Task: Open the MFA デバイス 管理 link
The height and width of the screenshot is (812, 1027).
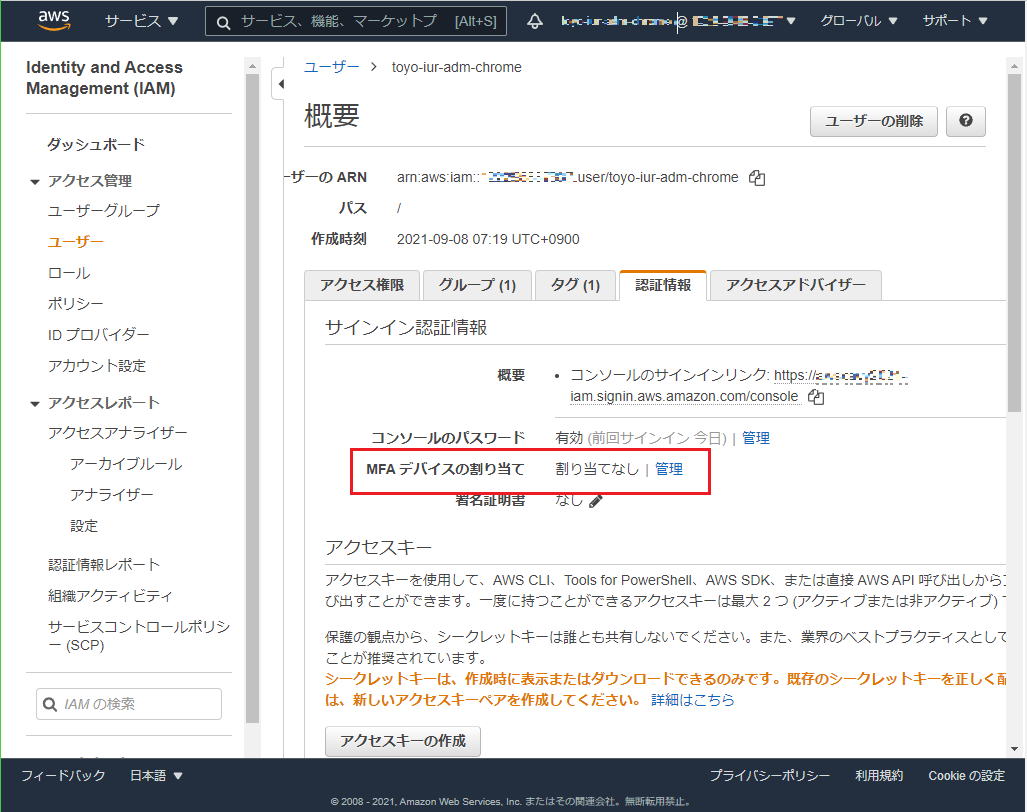Action: [x=669, y=469]
